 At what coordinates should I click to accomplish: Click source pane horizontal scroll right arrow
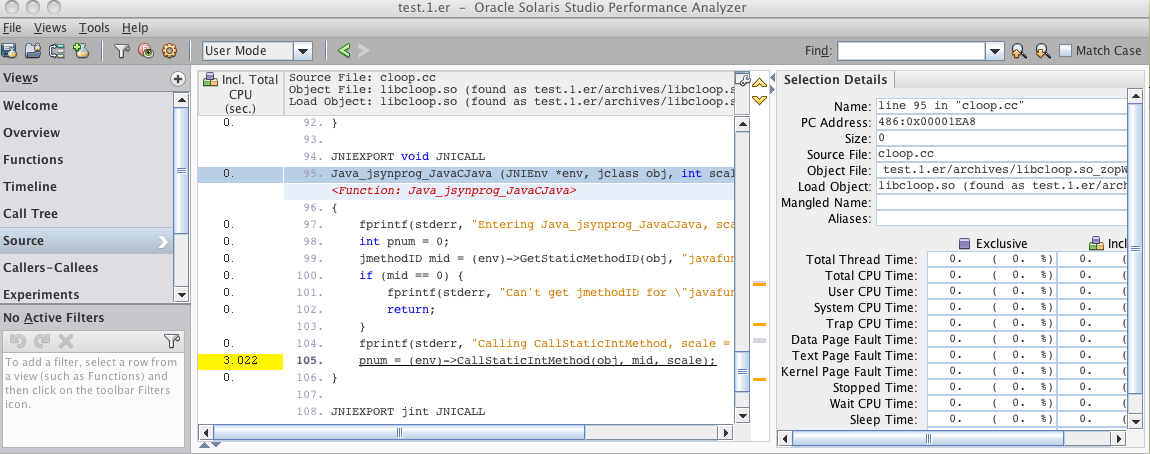tap(728, 433)
